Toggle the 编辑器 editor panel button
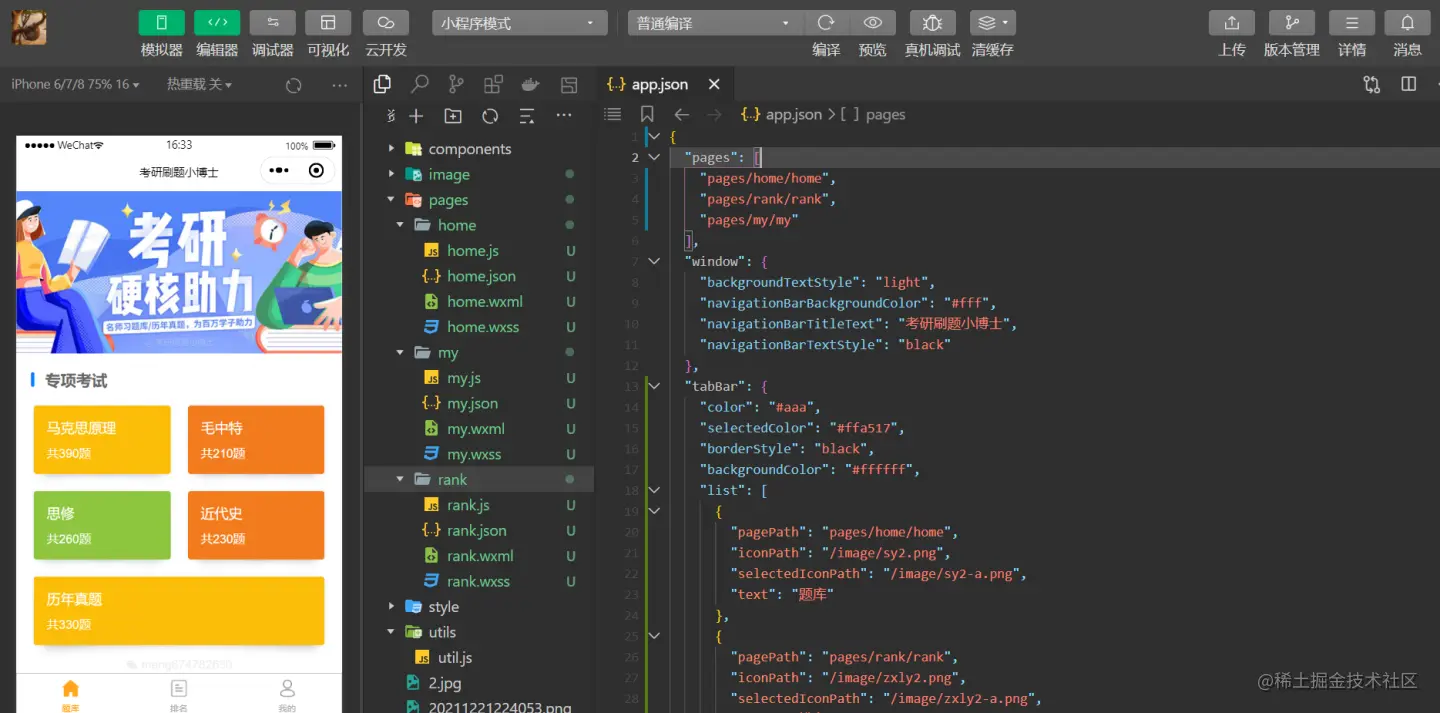 click(x=217, y=23)
